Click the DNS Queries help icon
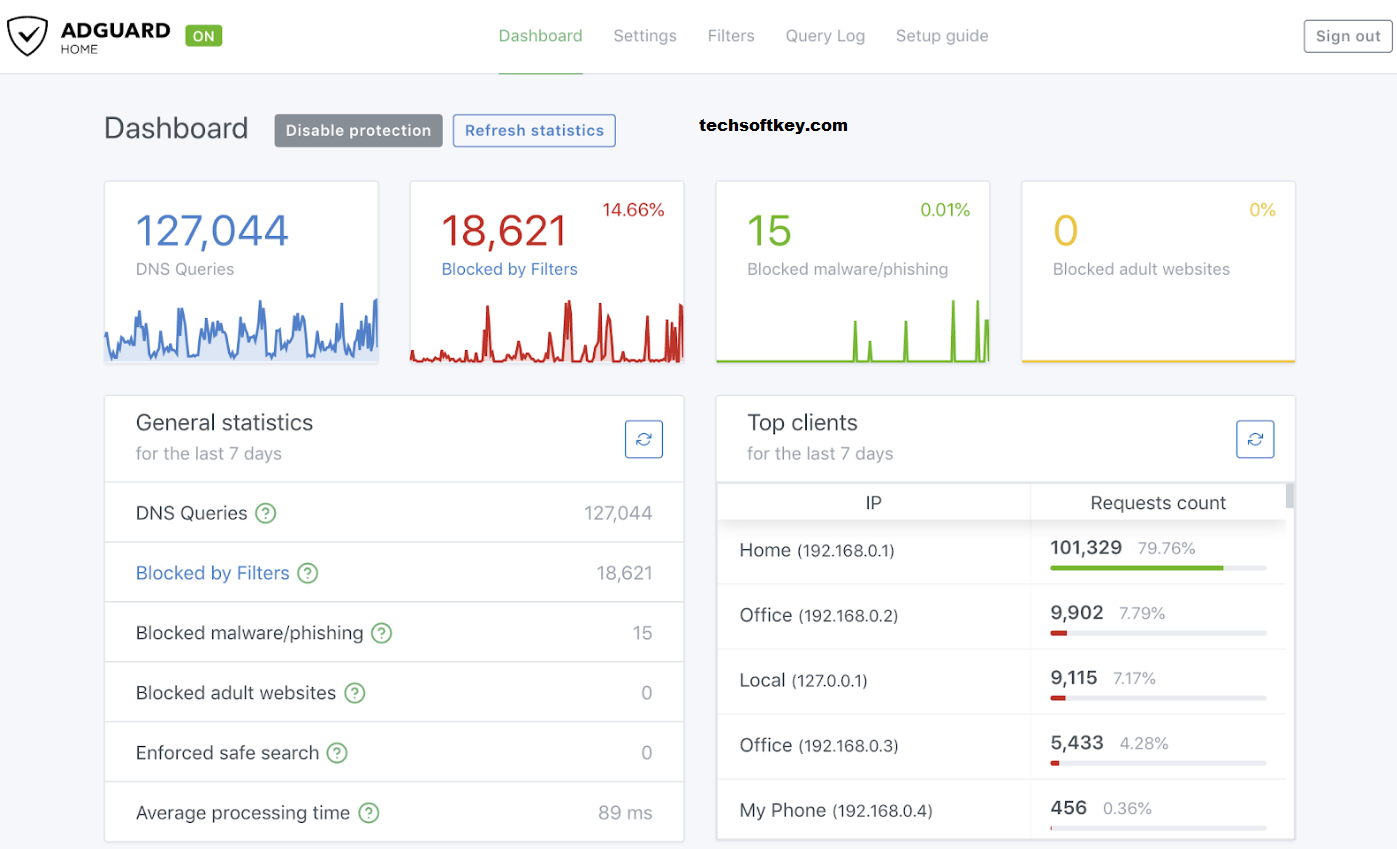 coord(265,513)
